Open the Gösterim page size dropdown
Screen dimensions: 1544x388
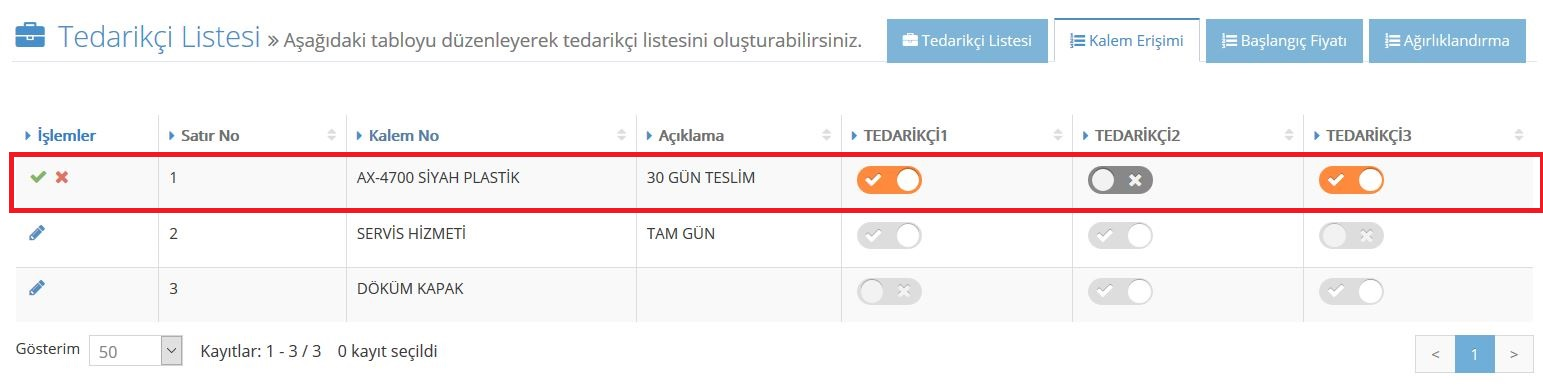pyautogui.click(x=135, y=352)
